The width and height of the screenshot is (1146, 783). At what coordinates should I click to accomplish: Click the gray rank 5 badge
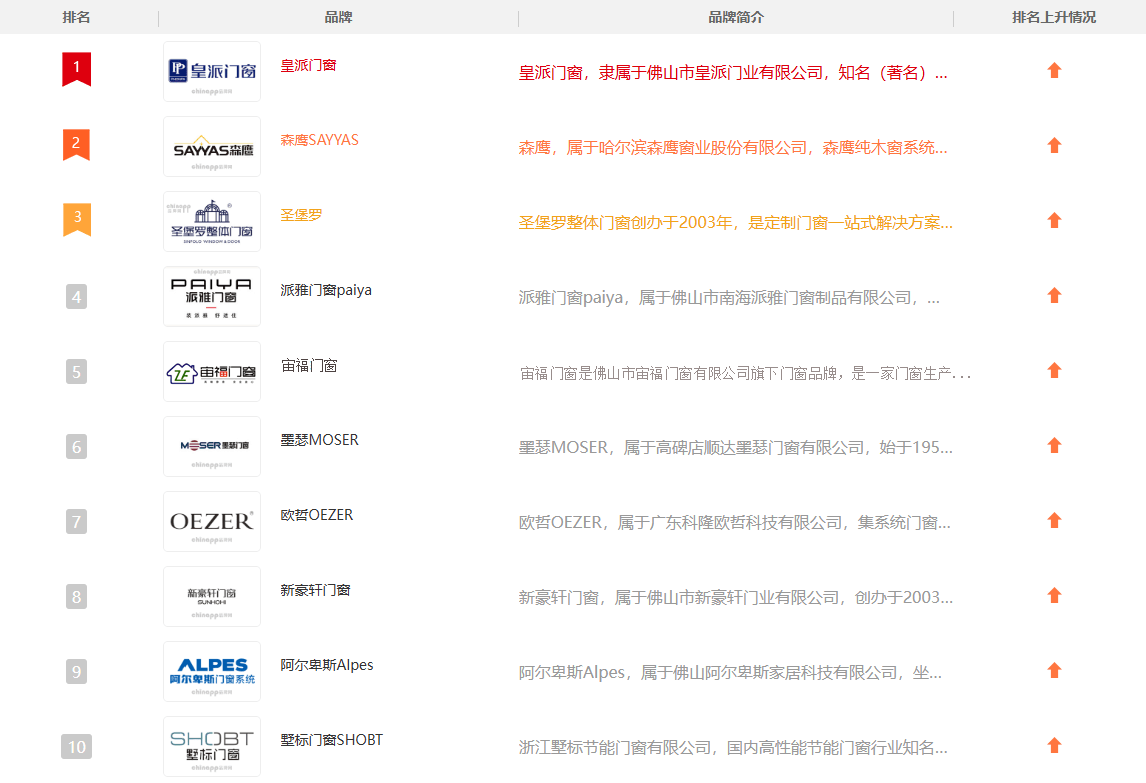(x=77, y=371)
